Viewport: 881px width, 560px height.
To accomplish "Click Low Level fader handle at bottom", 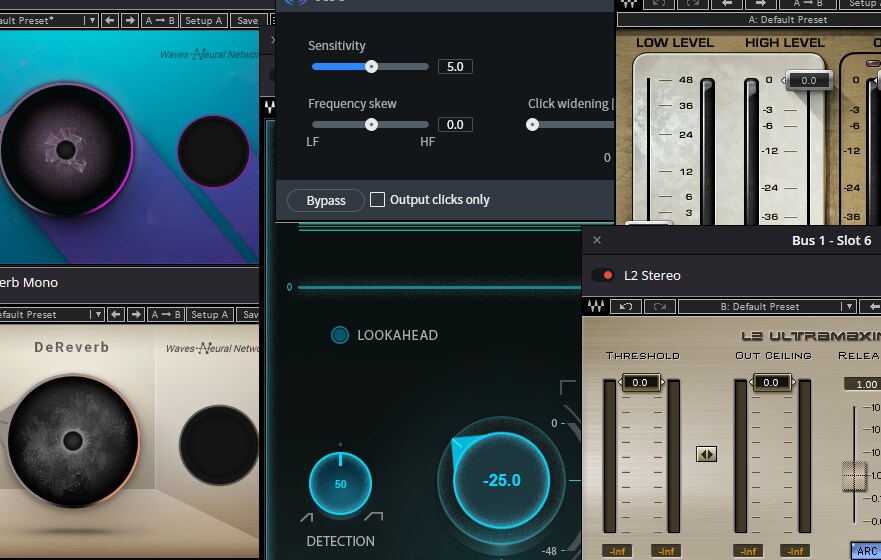I will [648, 224].
